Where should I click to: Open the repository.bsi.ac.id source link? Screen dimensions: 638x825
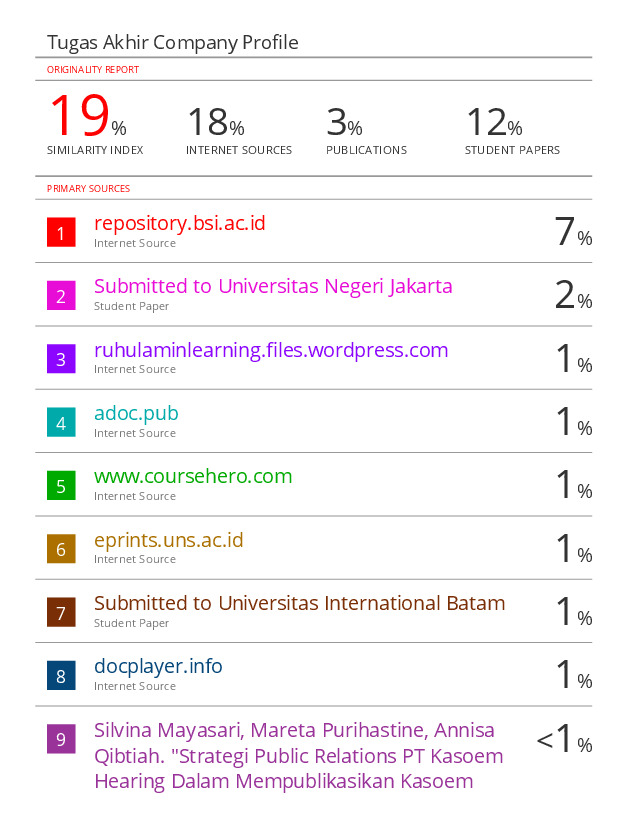coord(179,224)
